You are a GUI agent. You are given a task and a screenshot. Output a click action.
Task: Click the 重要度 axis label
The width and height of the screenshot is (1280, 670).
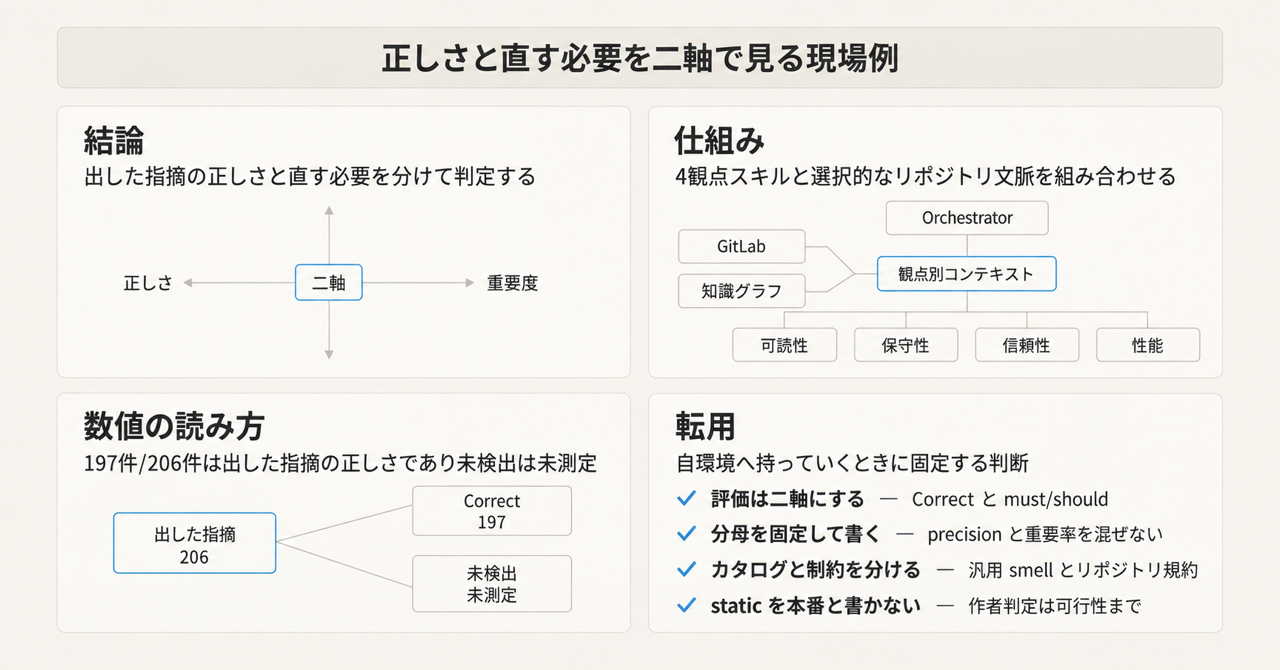(x=513, y=283)
